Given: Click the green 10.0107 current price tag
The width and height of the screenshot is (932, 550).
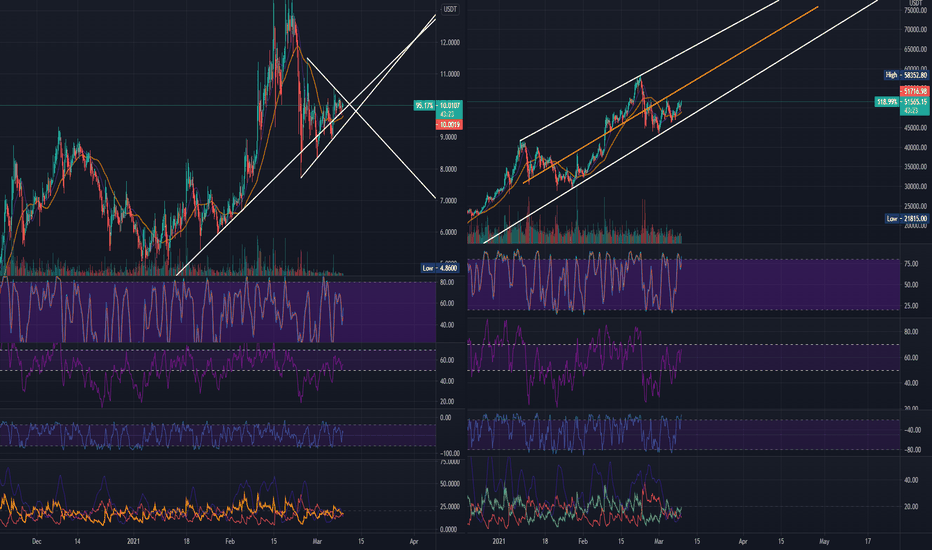Looking at the screenshot, I should (x=450, y=105).
